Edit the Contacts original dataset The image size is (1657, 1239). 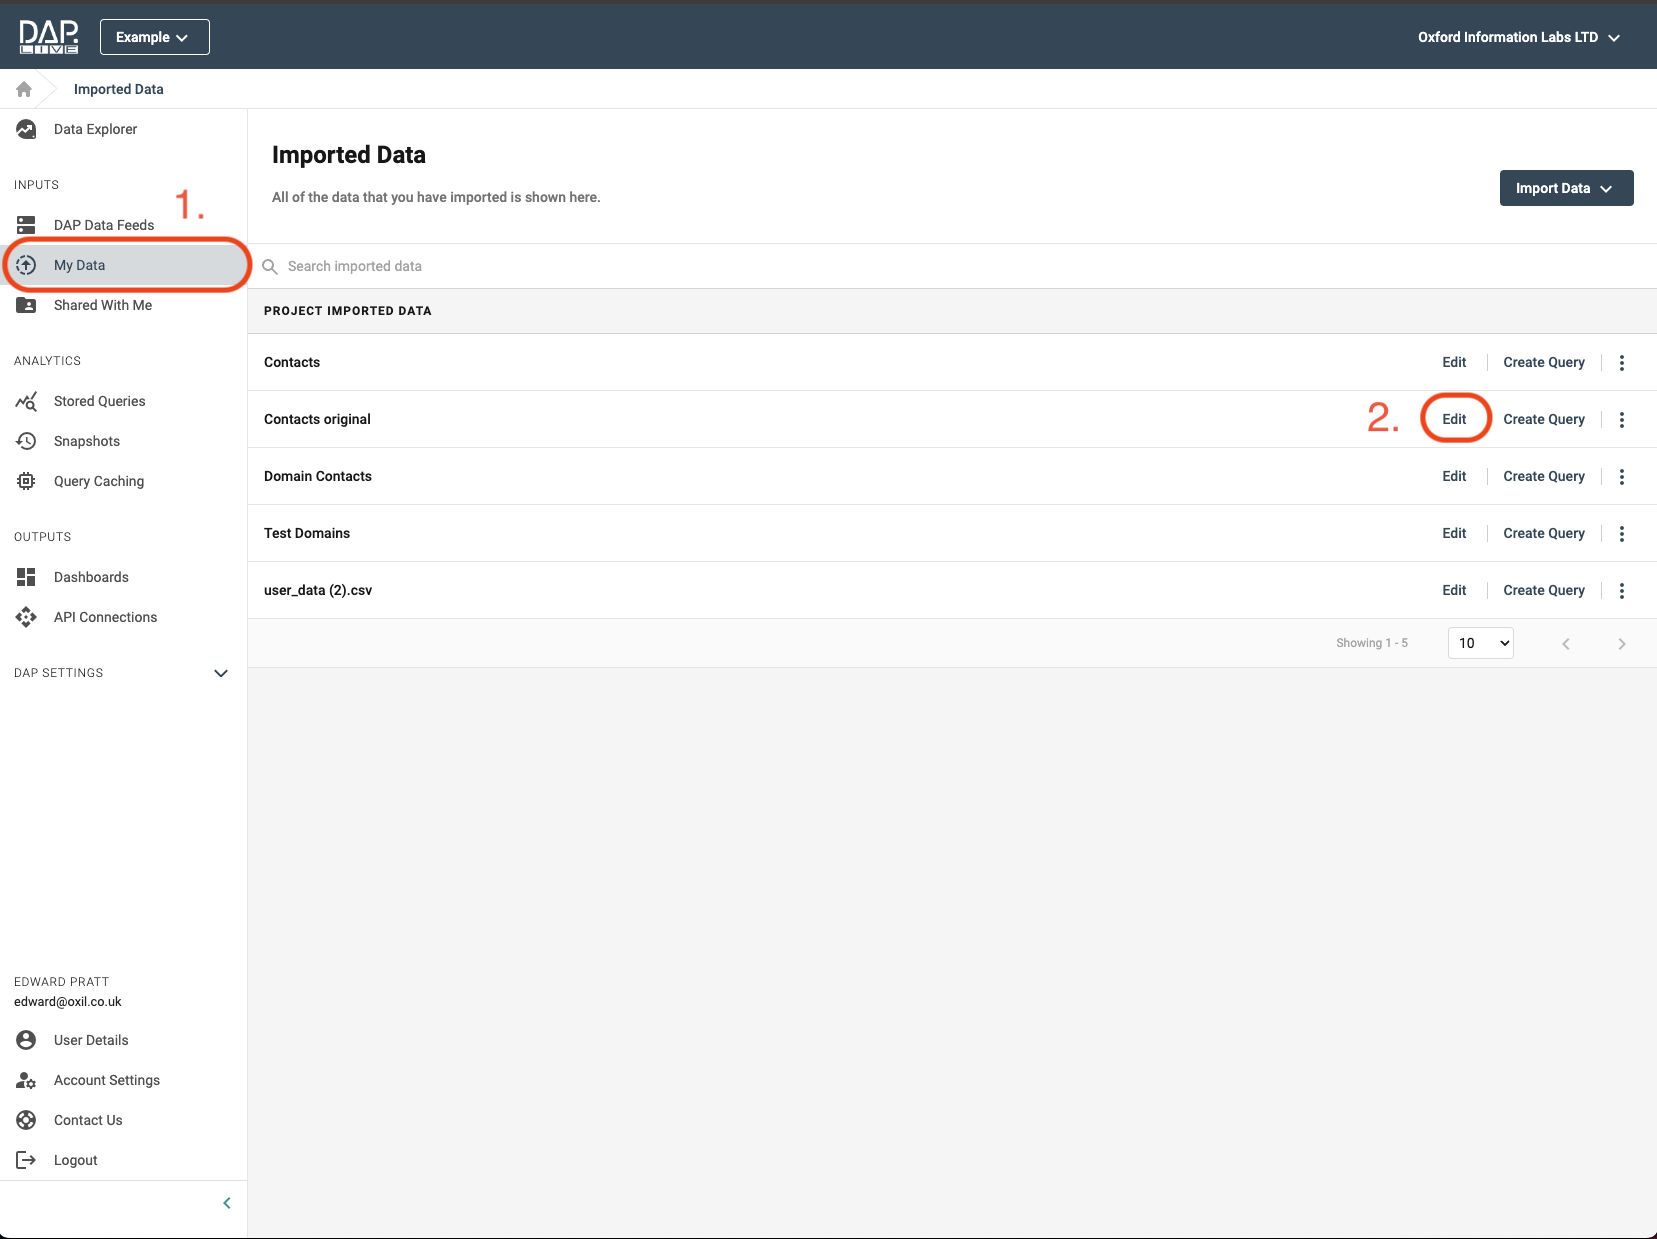pos(1454,419)
